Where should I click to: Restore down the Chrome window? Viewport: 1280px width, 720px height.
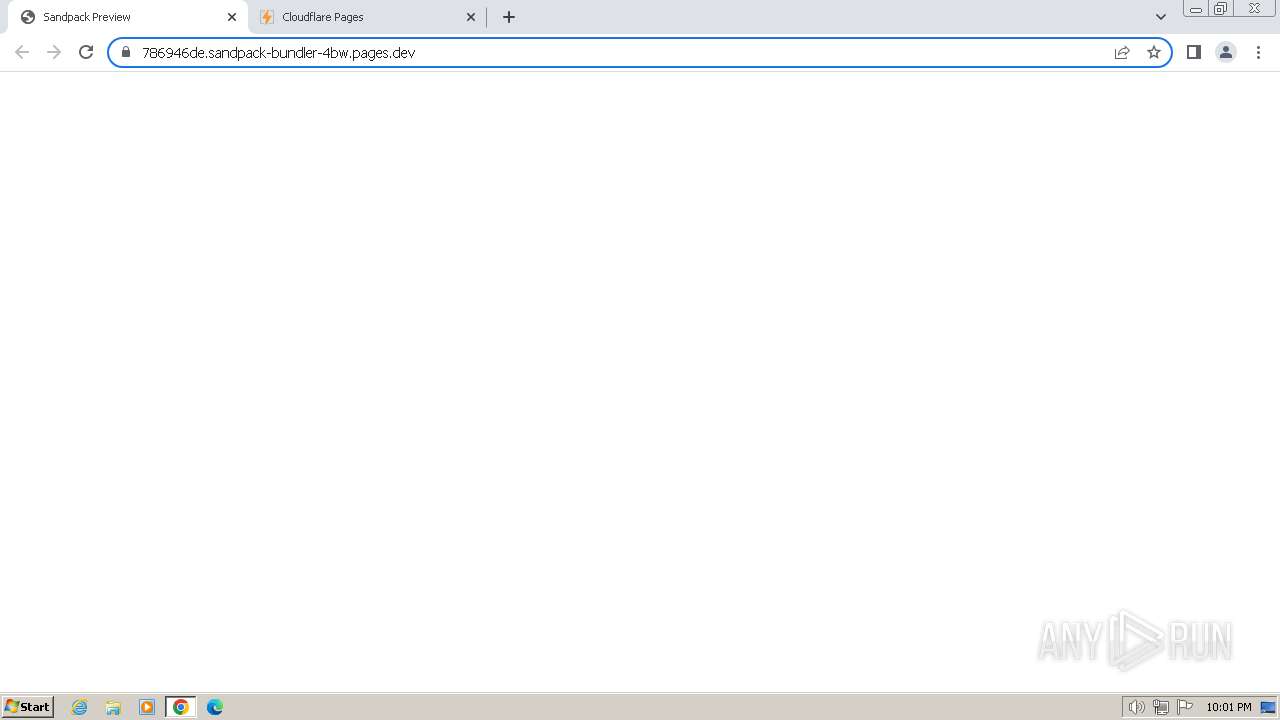pyautogui.click(x=1221, y=9)
